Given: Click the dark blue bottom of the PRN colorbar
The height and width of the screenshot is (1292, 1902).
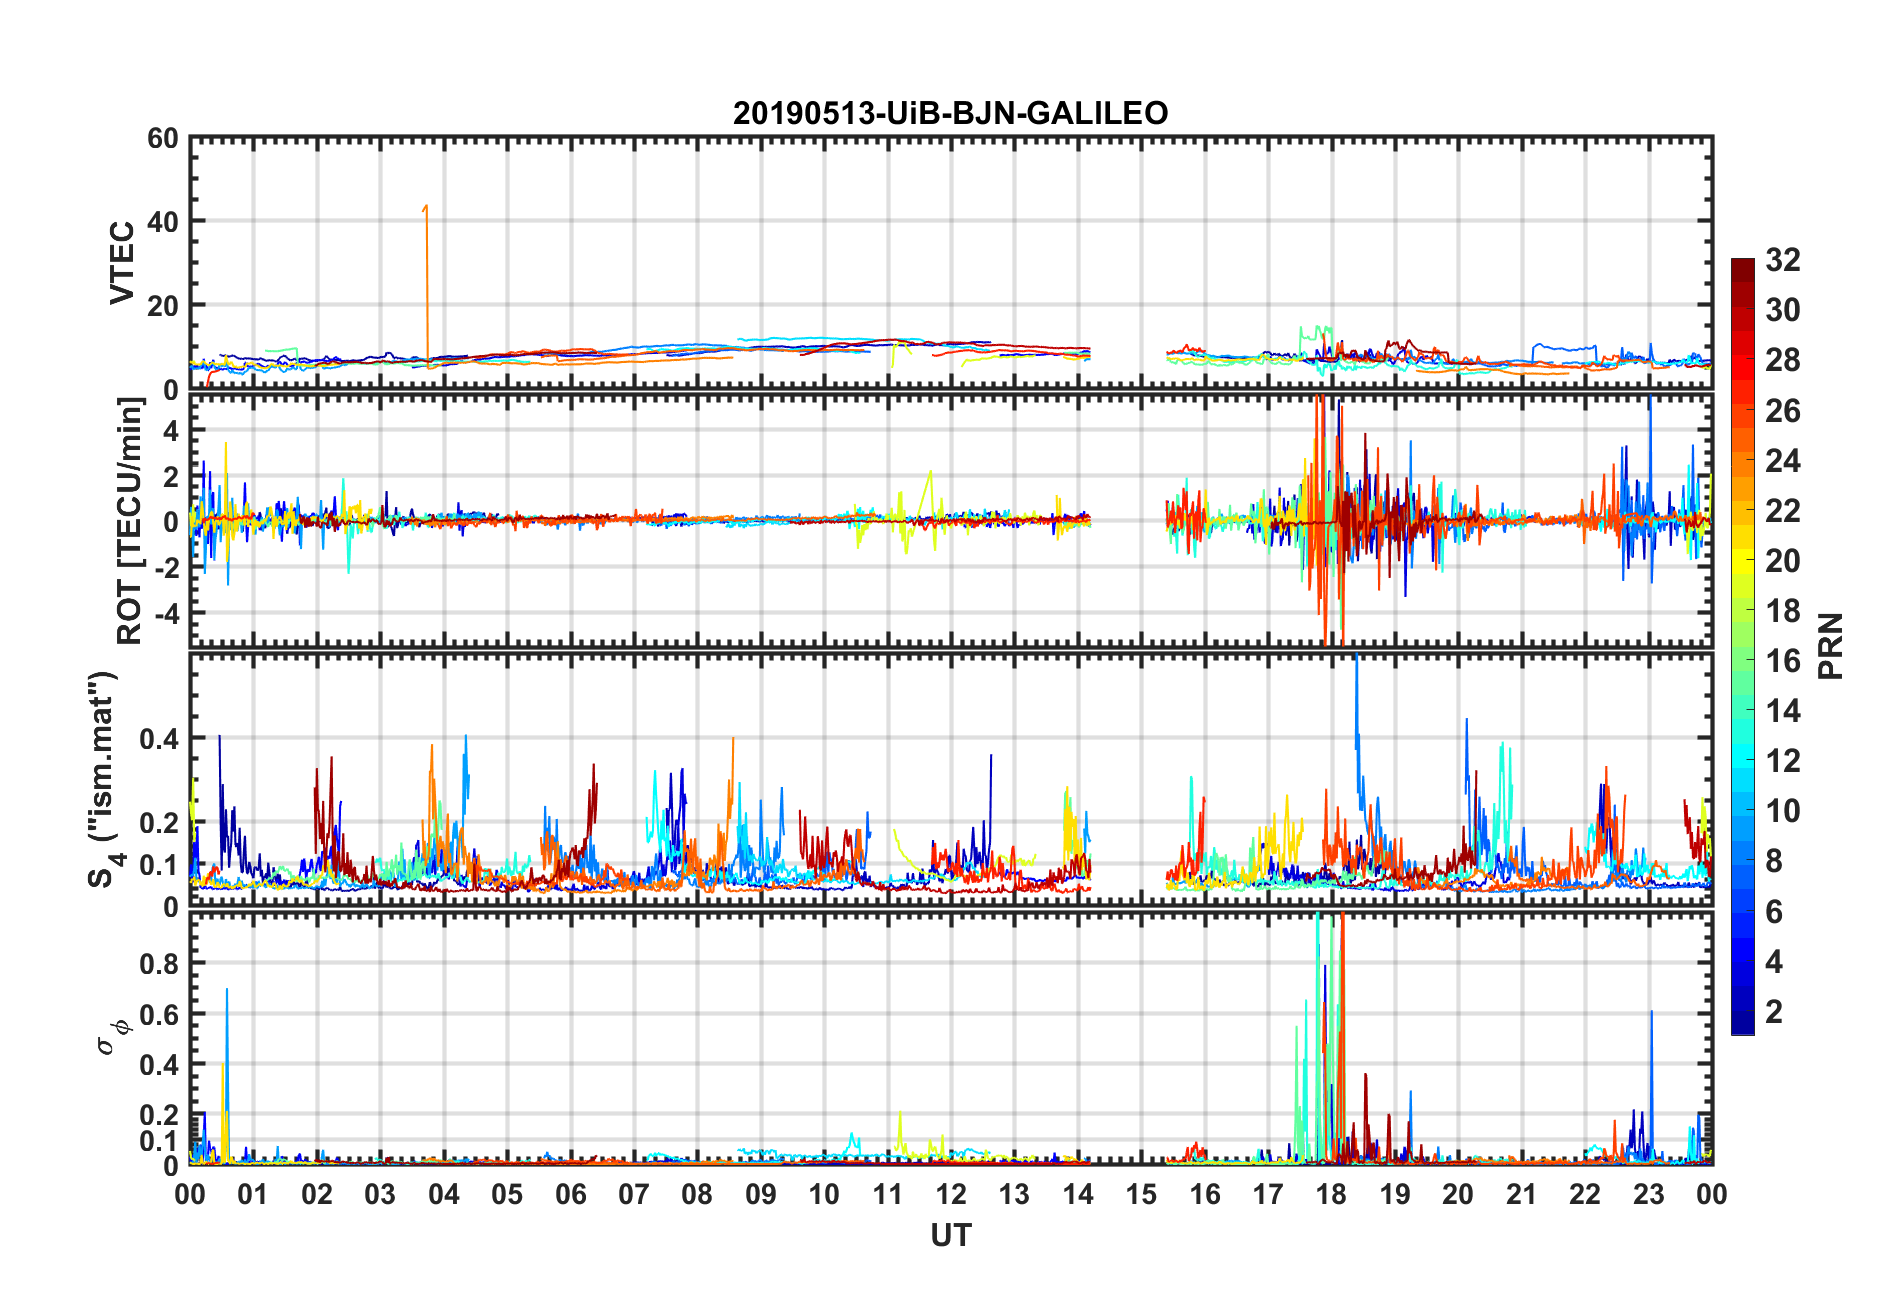Looking at the screenshot, I should pyautogui.click(x=1743, y=1024).
